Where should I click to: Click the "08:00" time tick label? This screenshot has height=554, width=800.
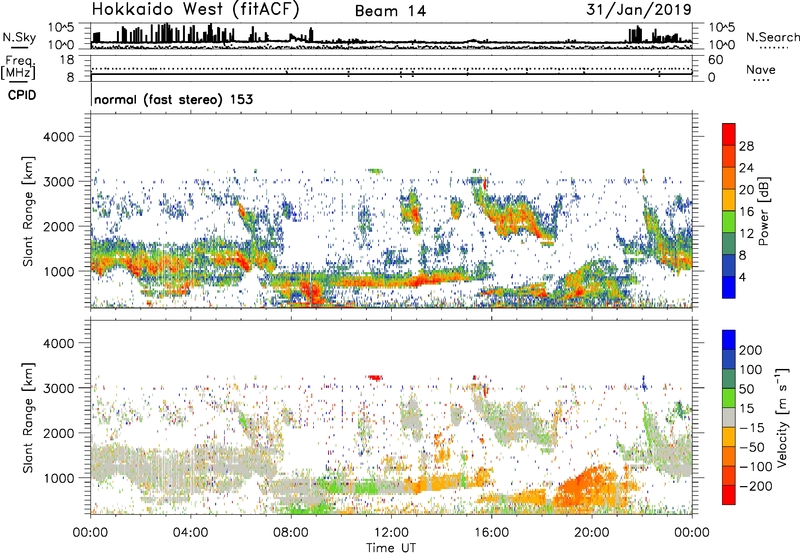point(291,533)
